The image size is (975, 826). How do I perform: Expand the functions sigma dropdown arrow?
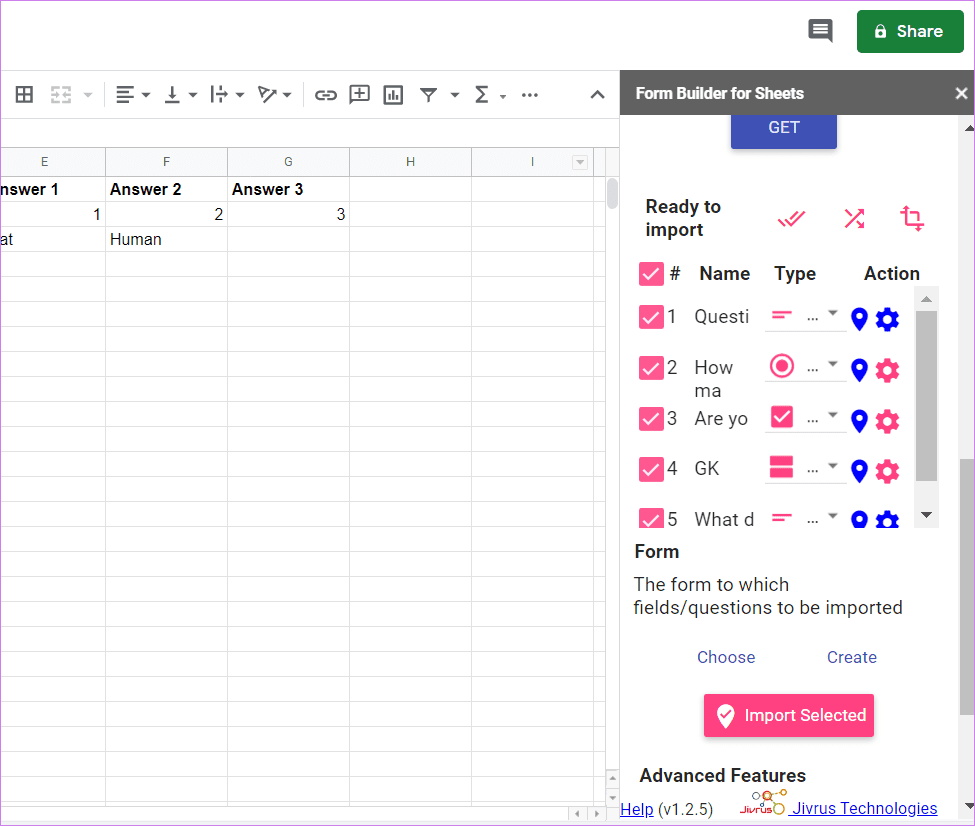pyautogui.click(x=503, y=96)
